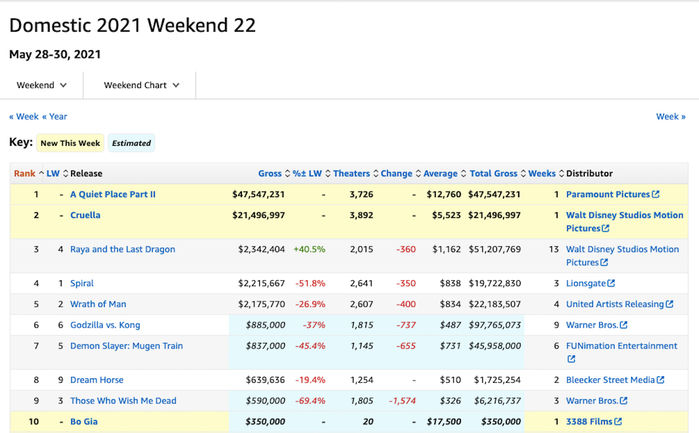Click sort arrows beside Gross header
Viewport: 699px width, 433px height.
(x=288, y=173)
